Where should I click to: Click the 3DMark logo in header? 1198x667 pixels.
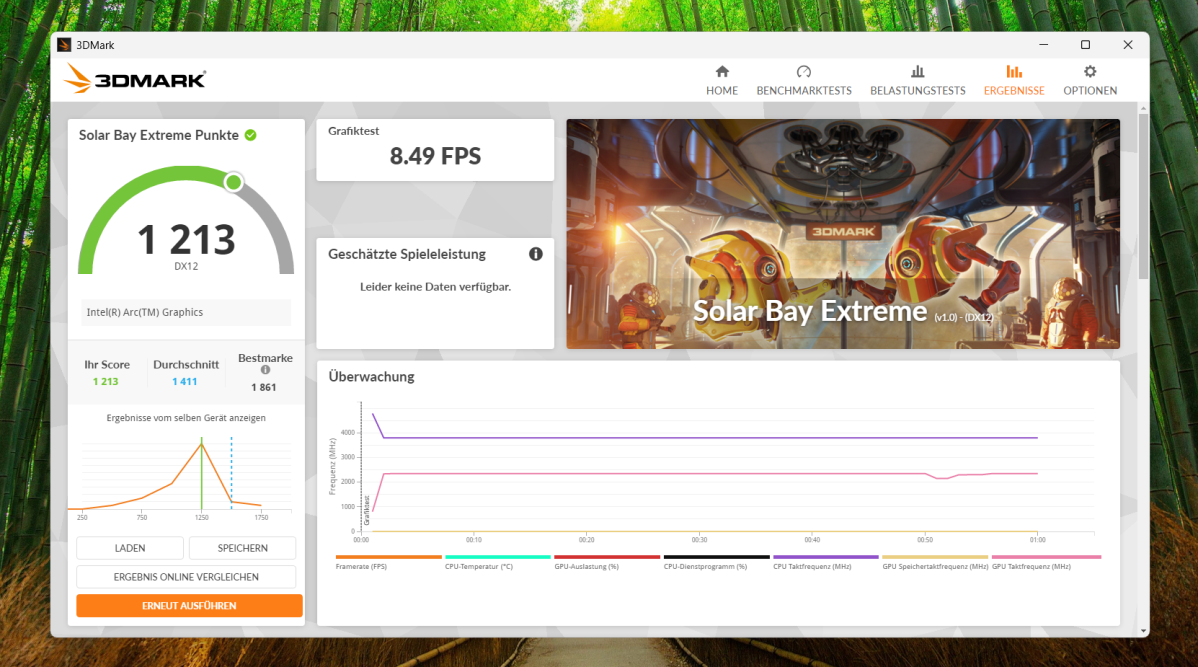(134, 79)
